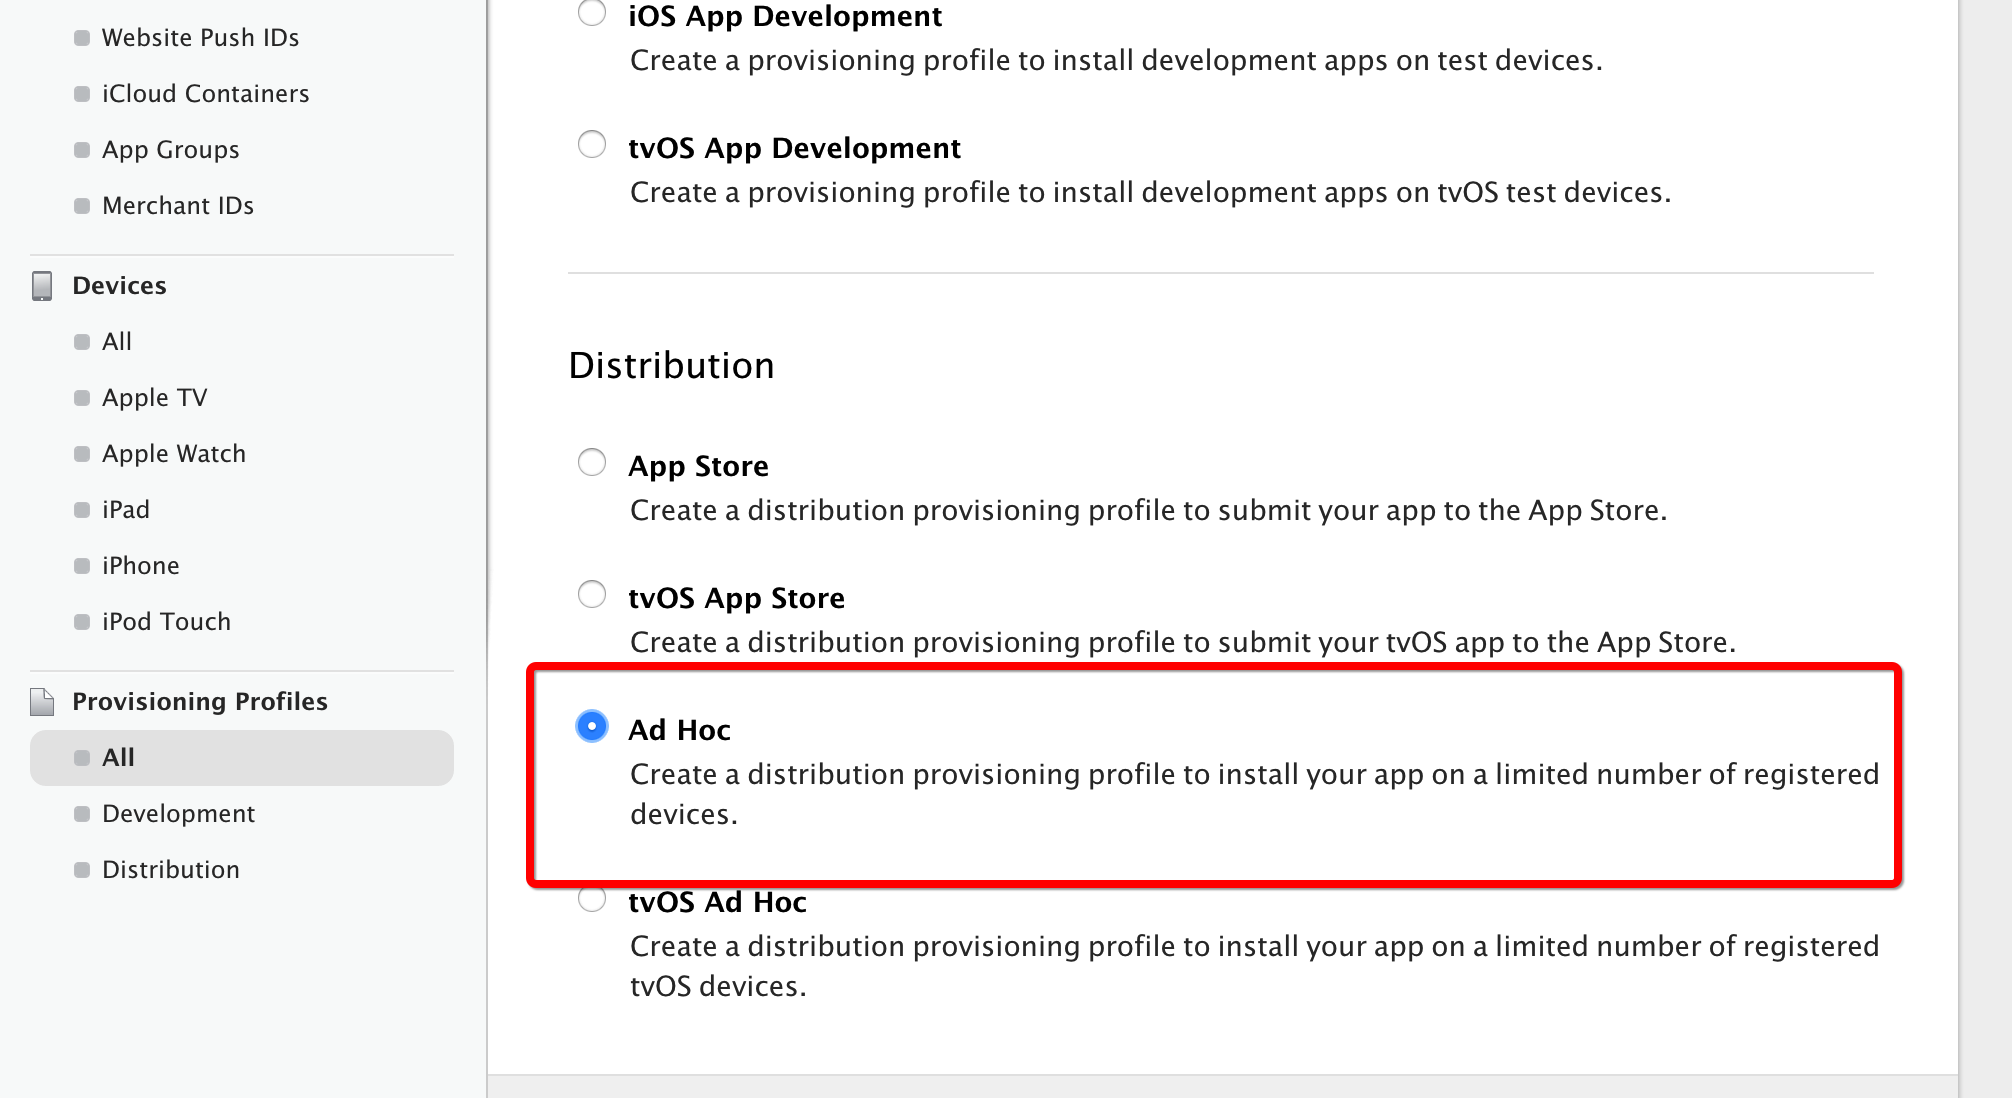Choose the App Store distribution radio button
2012x1098 pixels.
pos(592,463)
